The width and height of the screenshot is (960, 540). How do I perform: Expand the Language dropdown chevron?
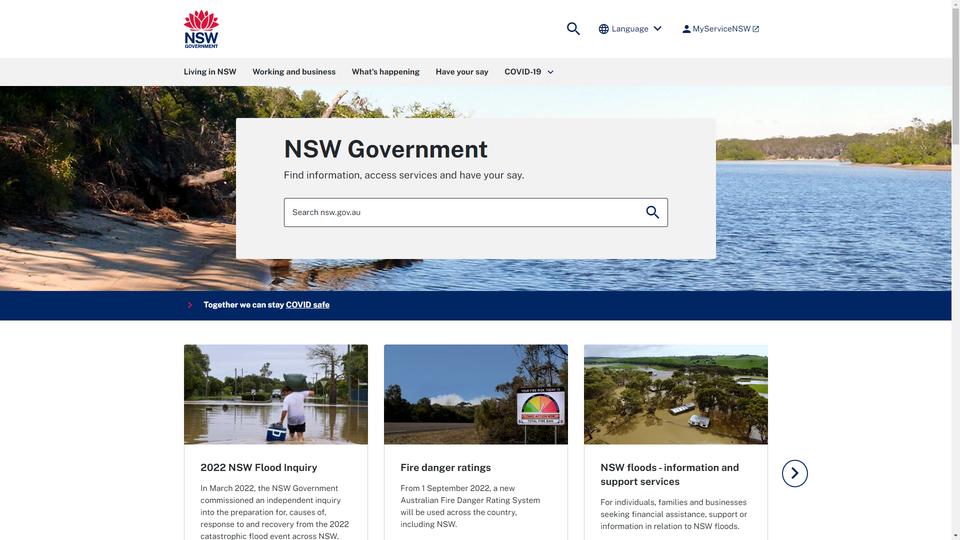[658, 29]
